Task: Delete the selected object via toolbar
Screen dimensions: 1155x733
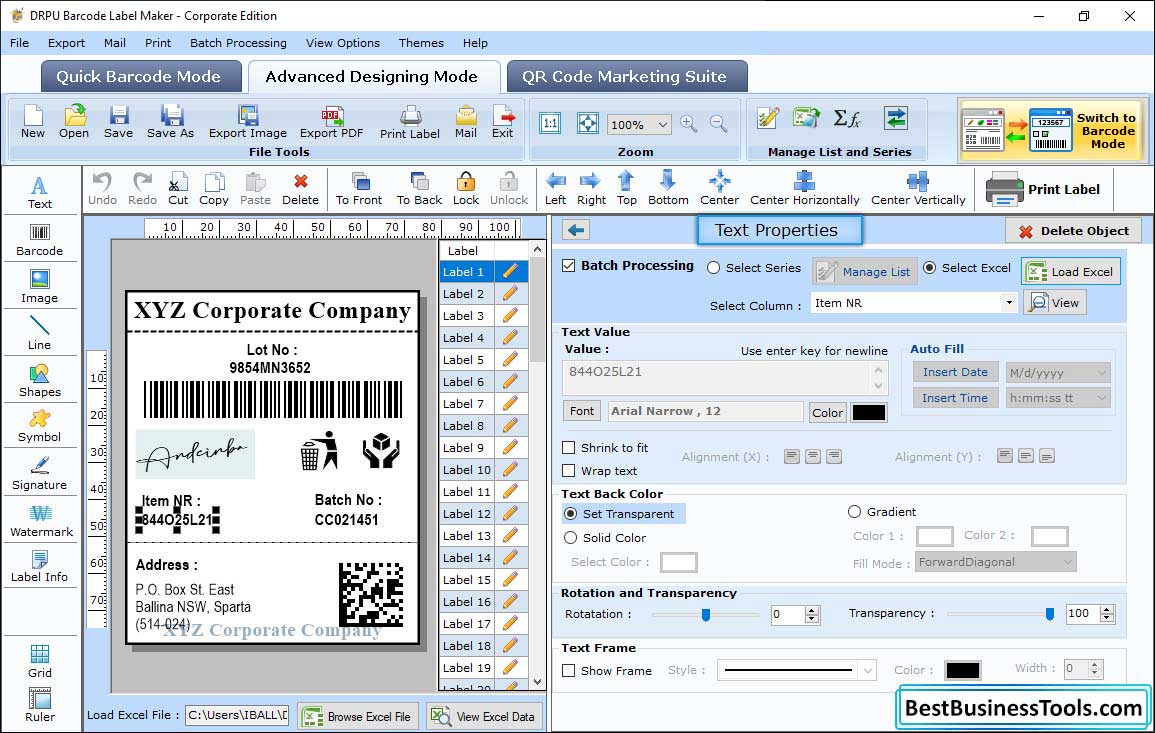Action: pyautogui.click(x=301, y=189)
